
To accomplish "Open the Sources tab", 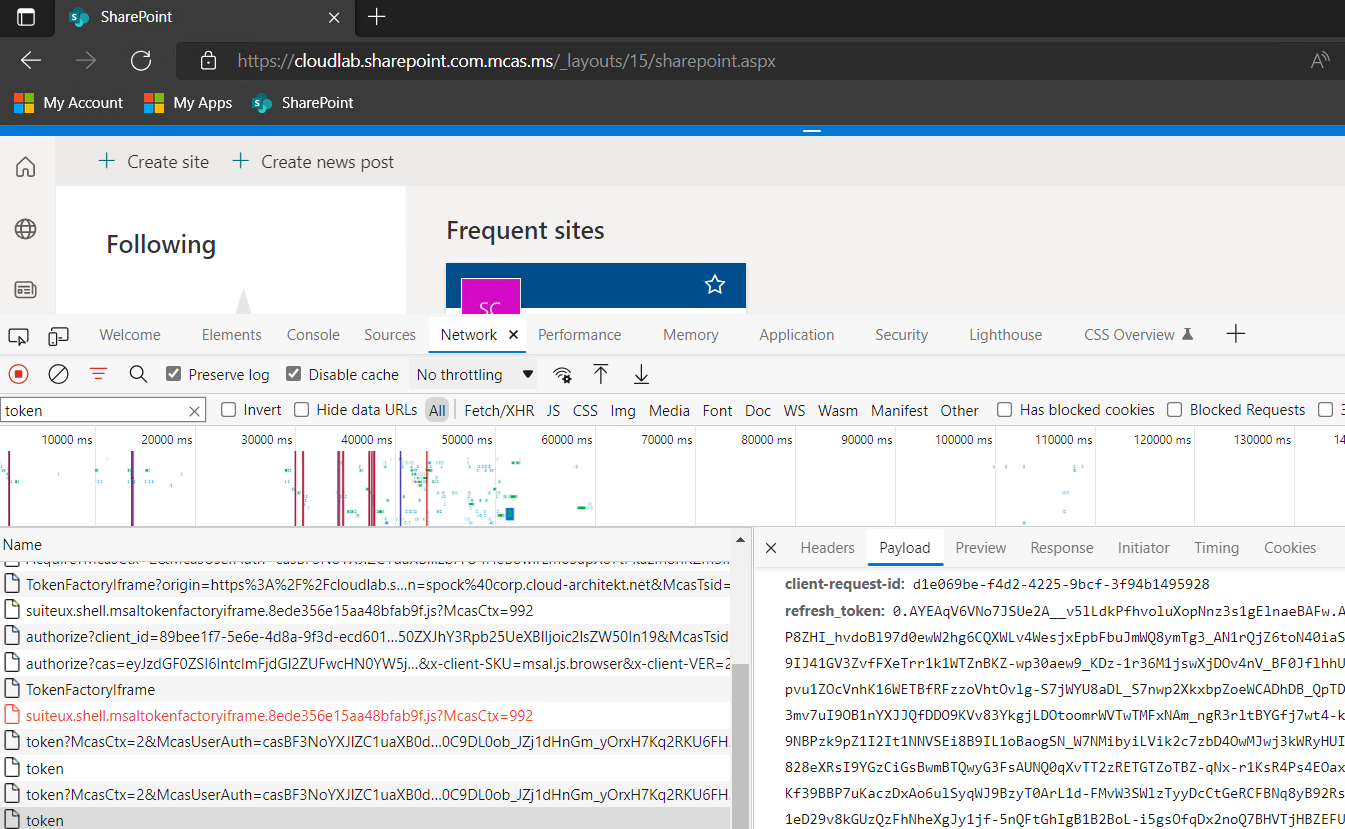I will tap(390, 335).
